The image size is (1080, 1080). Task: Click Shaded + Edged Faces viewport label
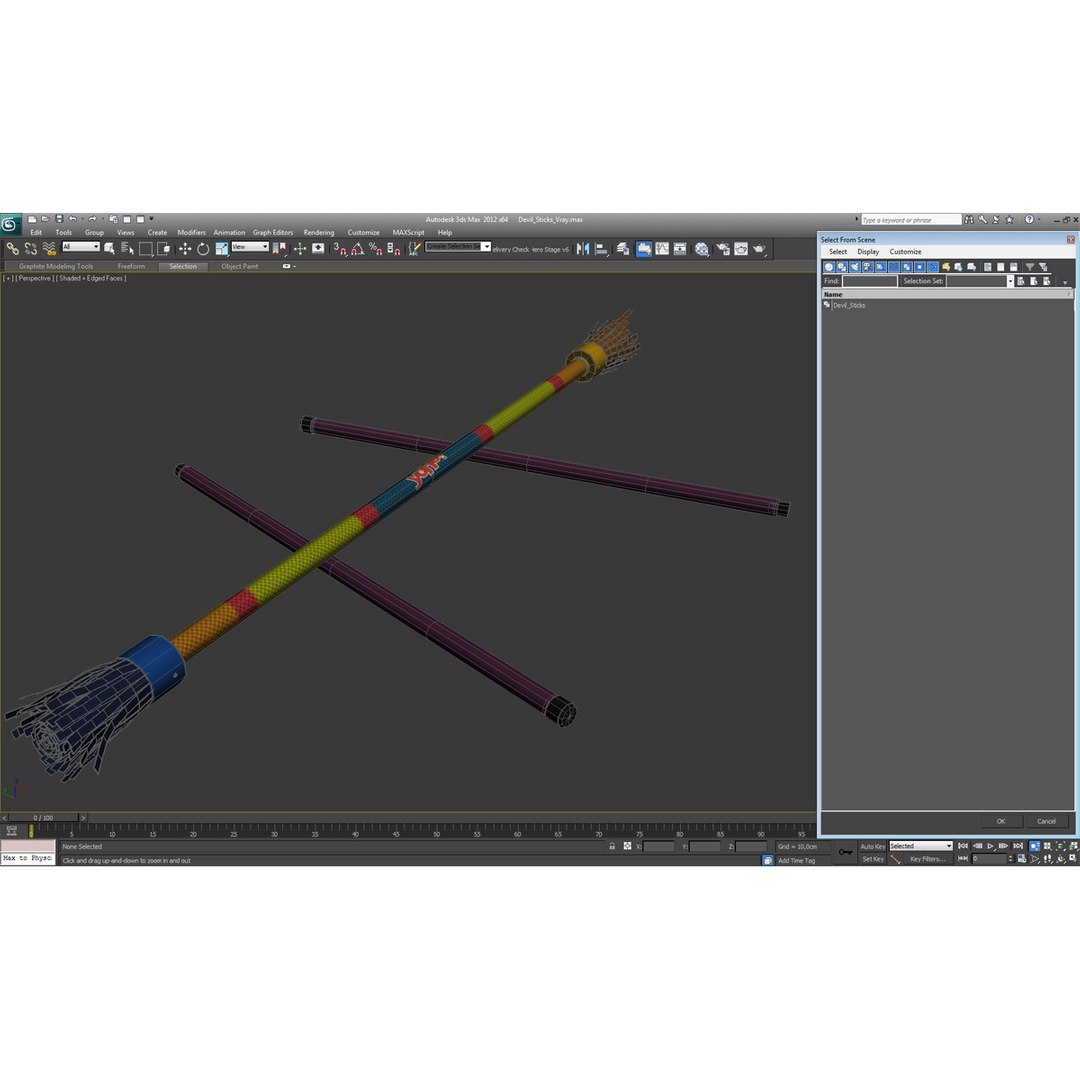[91, 278]
